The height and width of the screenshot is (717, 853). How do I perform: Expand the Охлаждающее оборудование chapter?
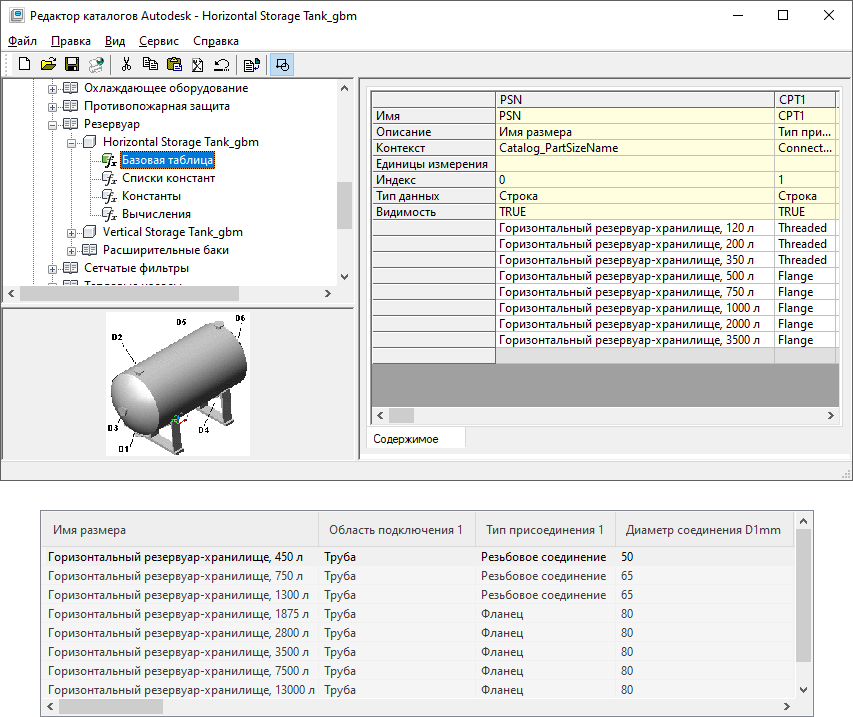click(x=52, y=89)
